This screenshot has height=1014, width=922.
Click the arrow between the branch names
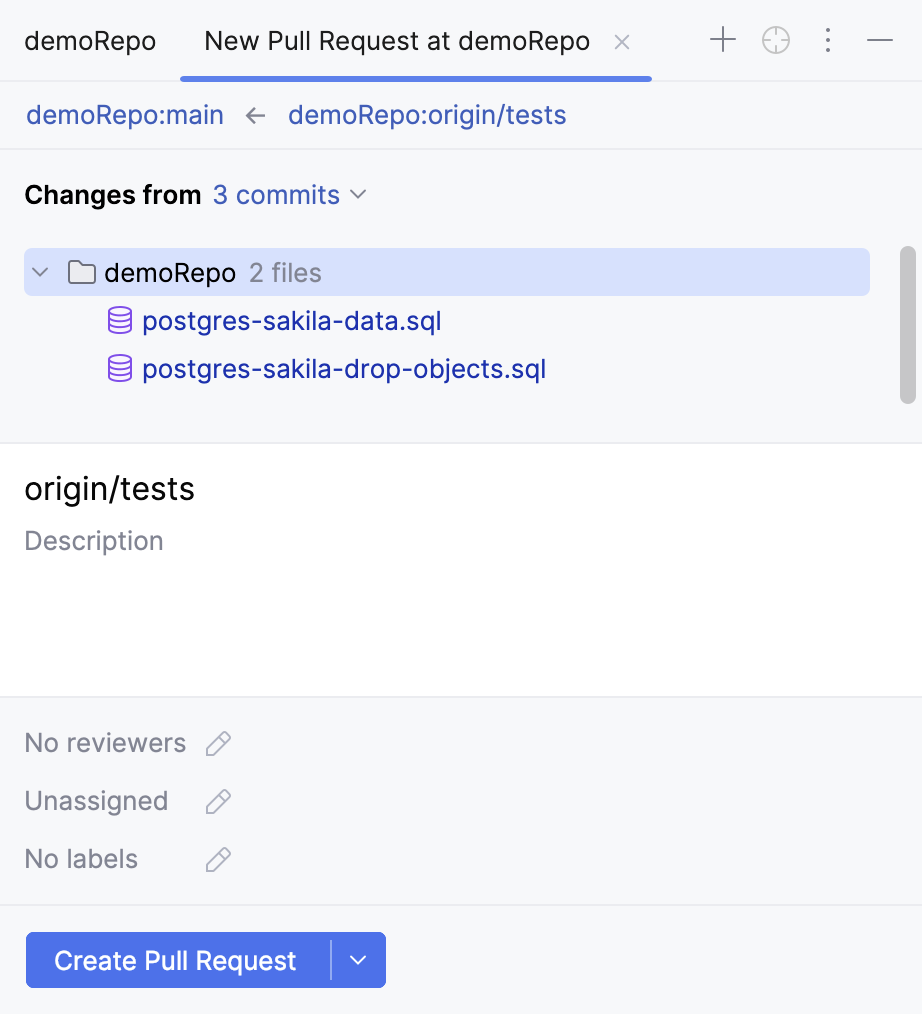tap(255, 115)
